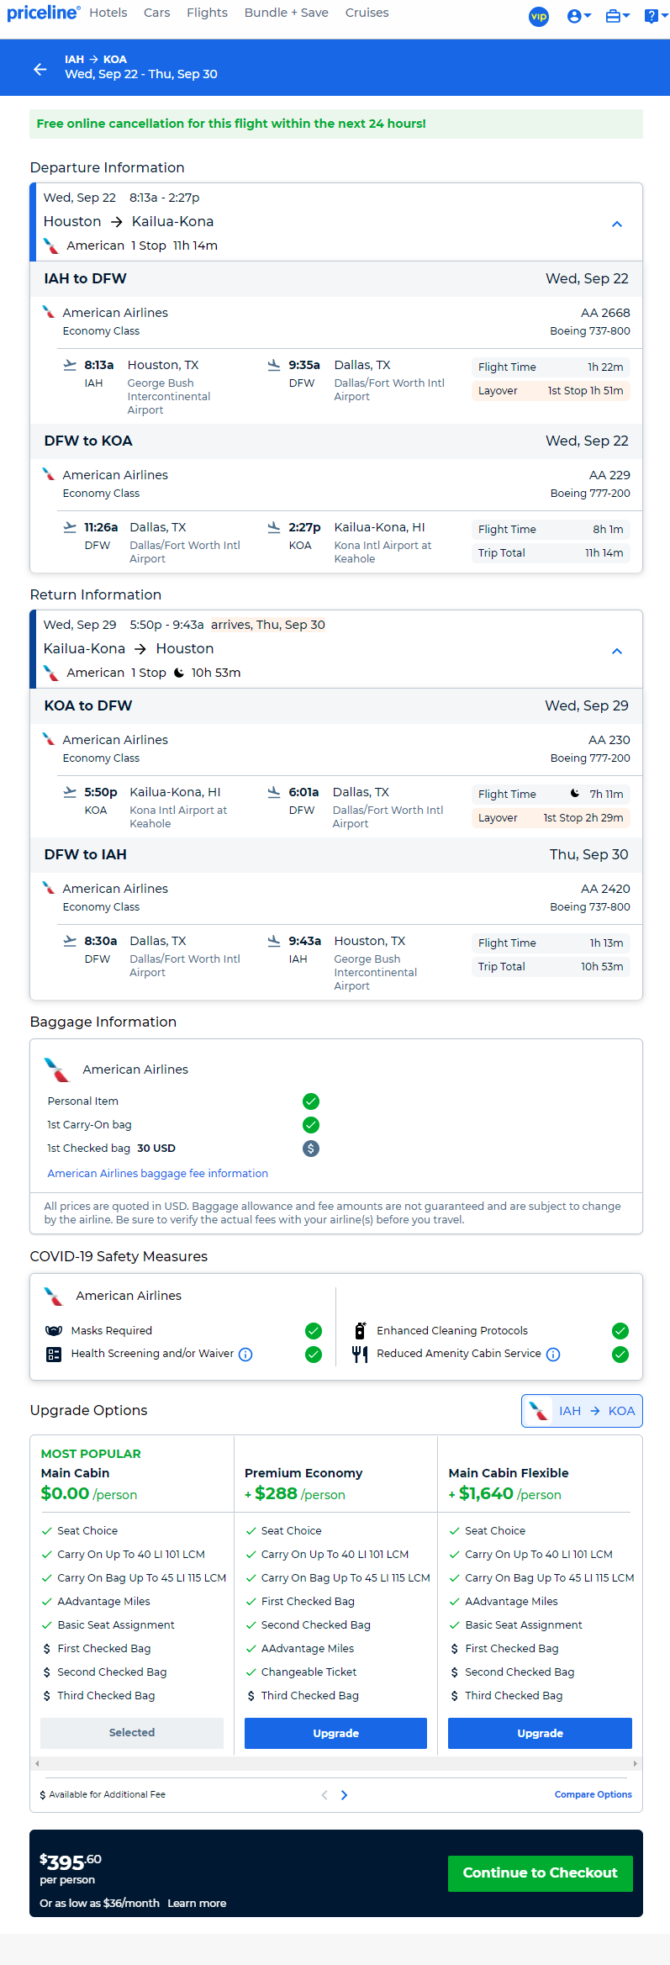Click Continue to Checkout

(540, 1873)
